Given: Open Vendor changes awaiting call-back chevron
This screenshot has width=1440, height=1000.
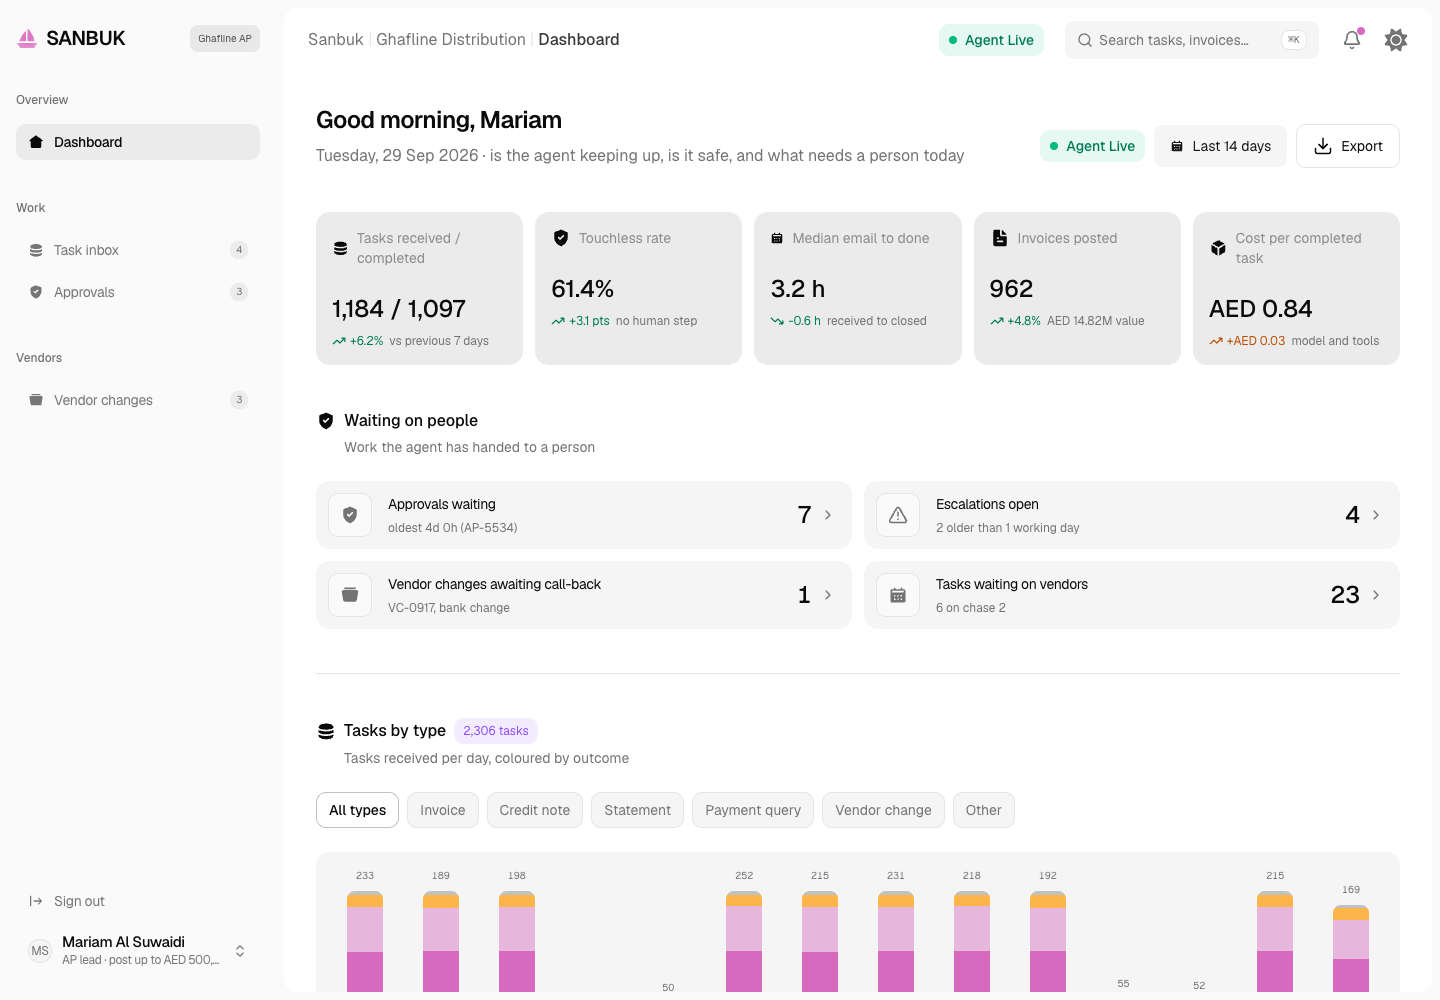Looking at the screenshot, I should pyautogui.click(x=828, y=595).
